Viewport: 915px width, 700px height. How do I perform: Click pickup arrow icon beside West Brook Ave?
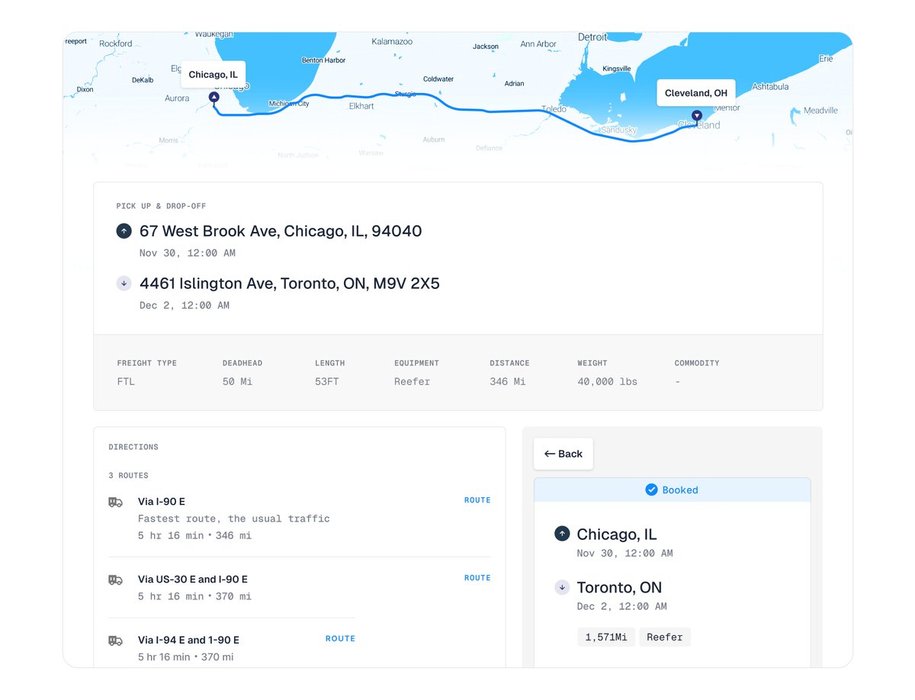(x=124, y=231)
